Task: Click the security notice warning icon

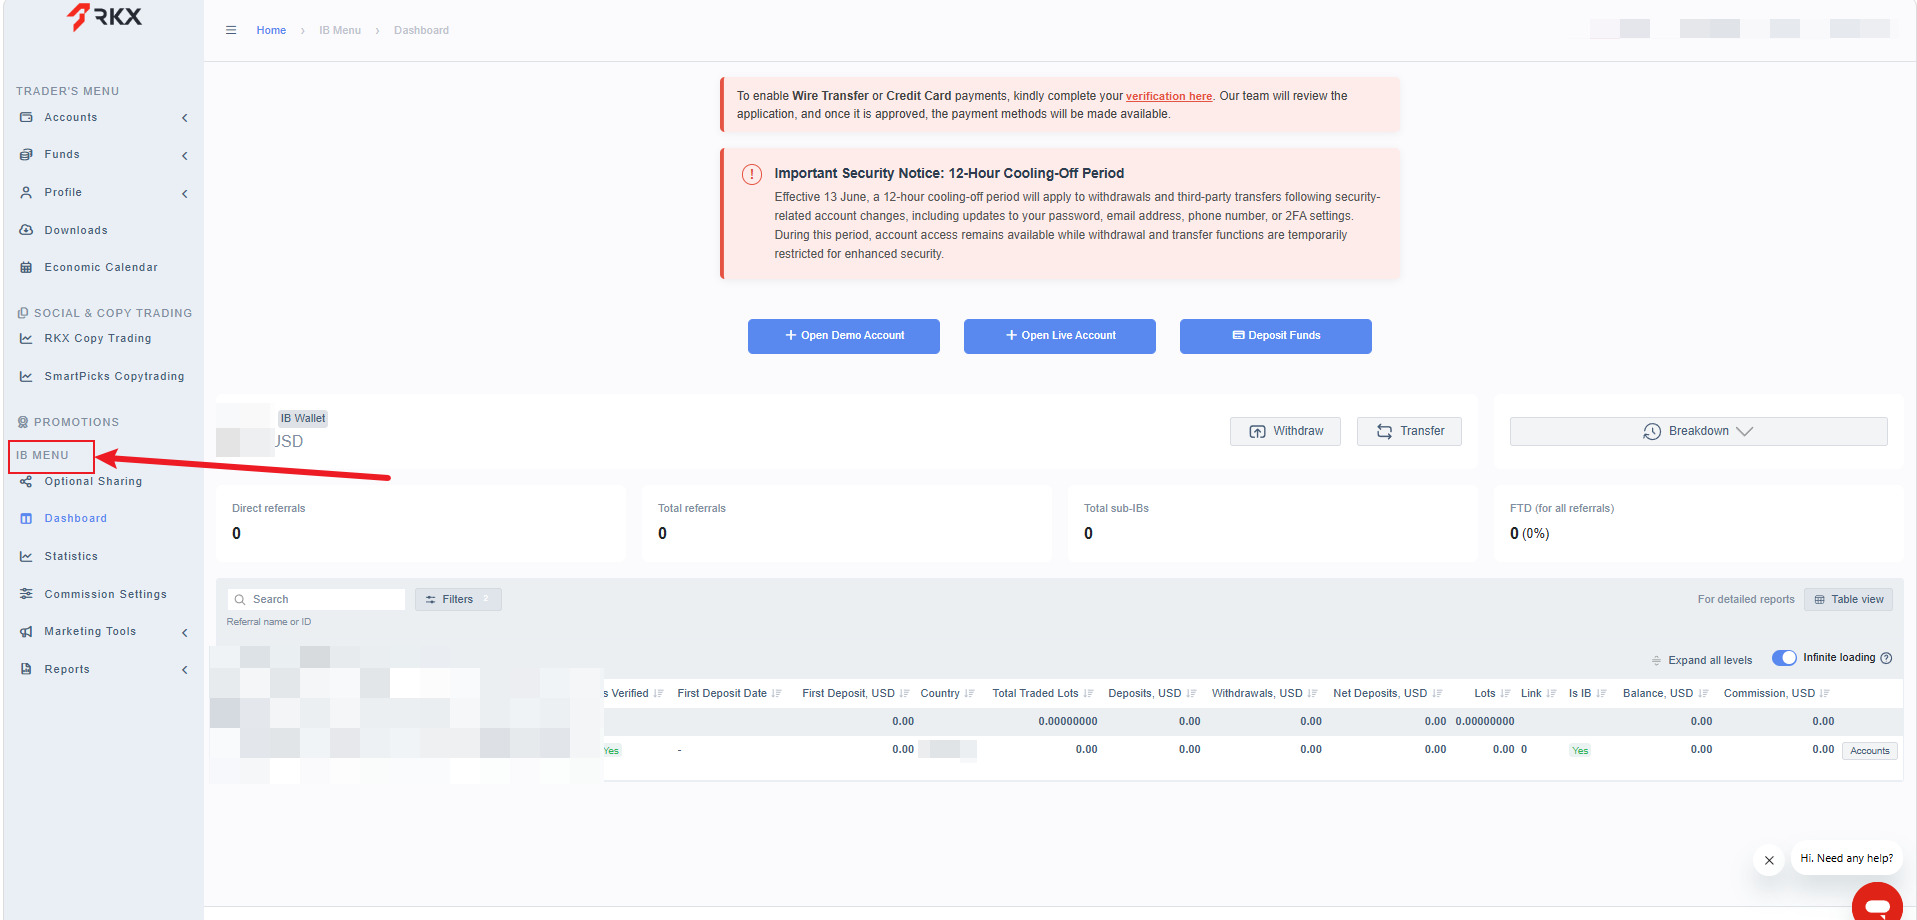Action: [x=752, y=174]
